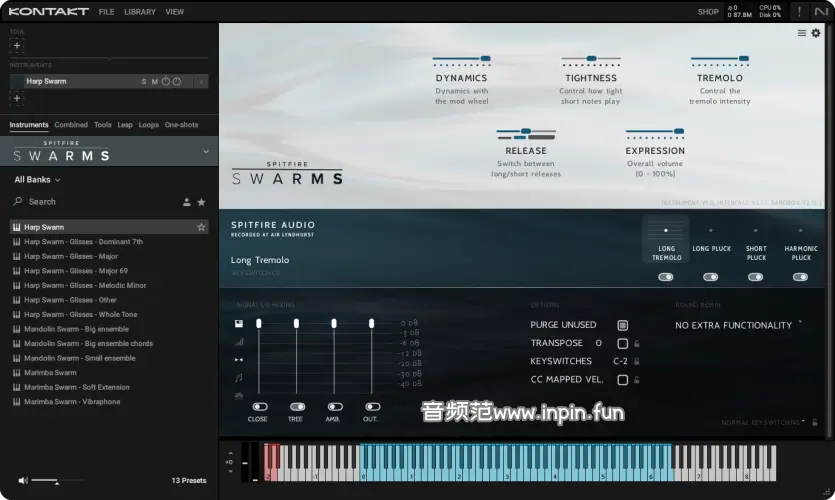Switch to the Leap tab
Viewport: 835px width, 500px height.
tap(125, 125)
